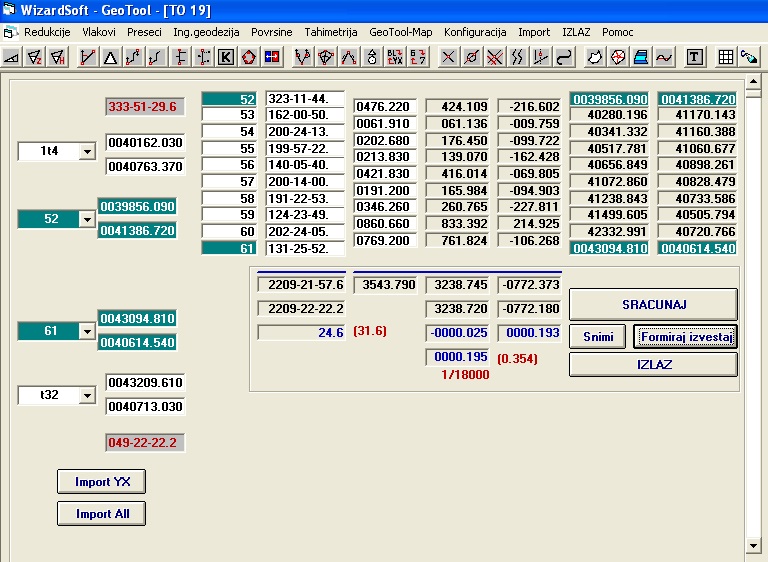Image resolution: width=768 pixels, height=562 pixels.
Task: Open the Tahimetrija menu
Action: point(330,32)
